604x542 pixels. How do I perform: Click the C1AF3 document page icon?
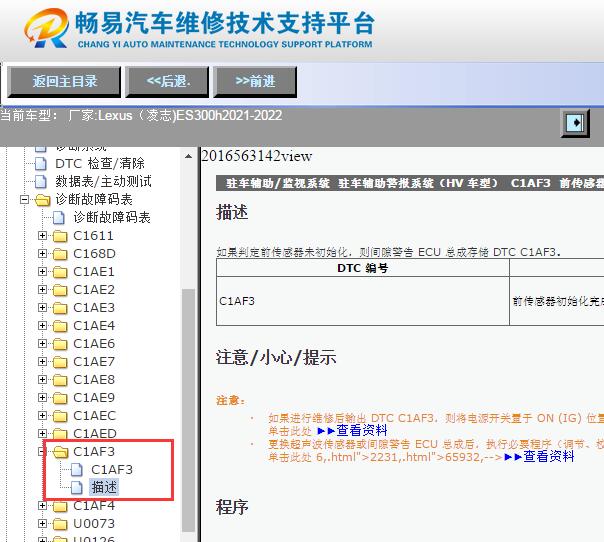(77, 470)
